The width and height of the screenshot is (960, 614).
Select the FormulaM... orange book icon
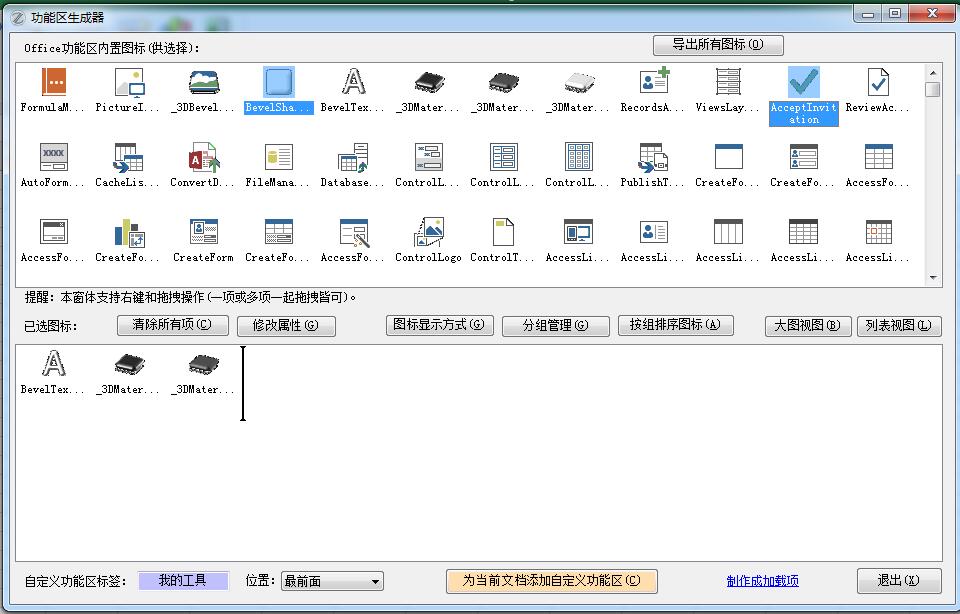pyautogui.click(x=53, y=83)
